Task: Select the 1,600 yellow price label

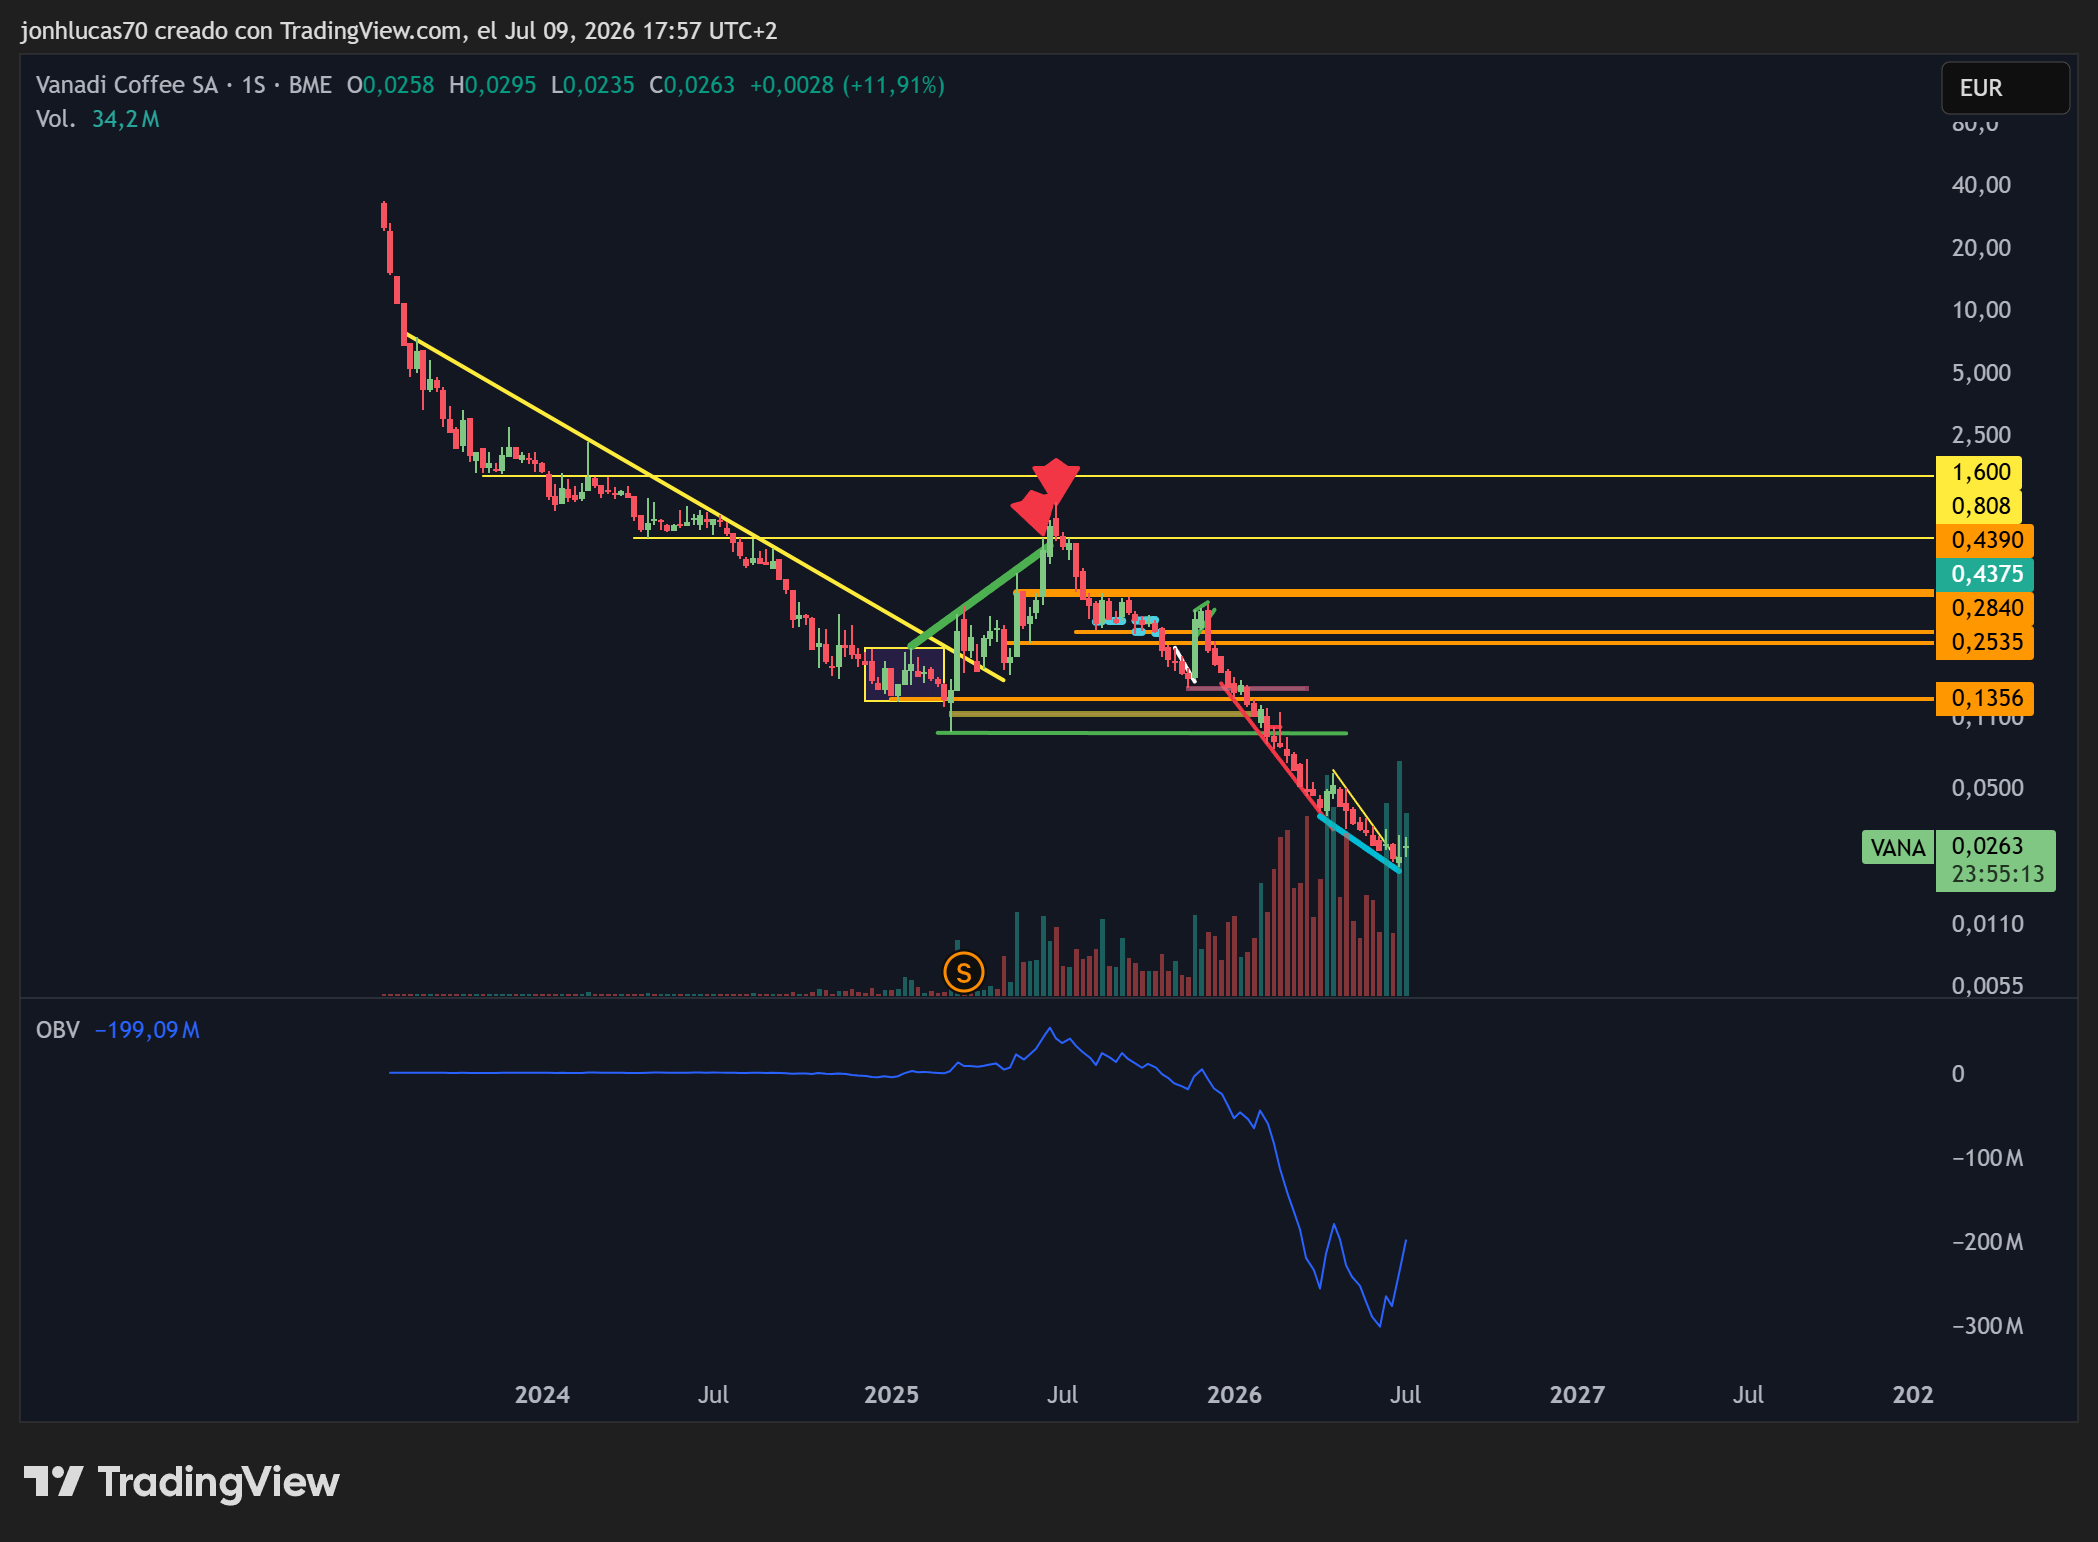Action: [x=1979, y=472]
